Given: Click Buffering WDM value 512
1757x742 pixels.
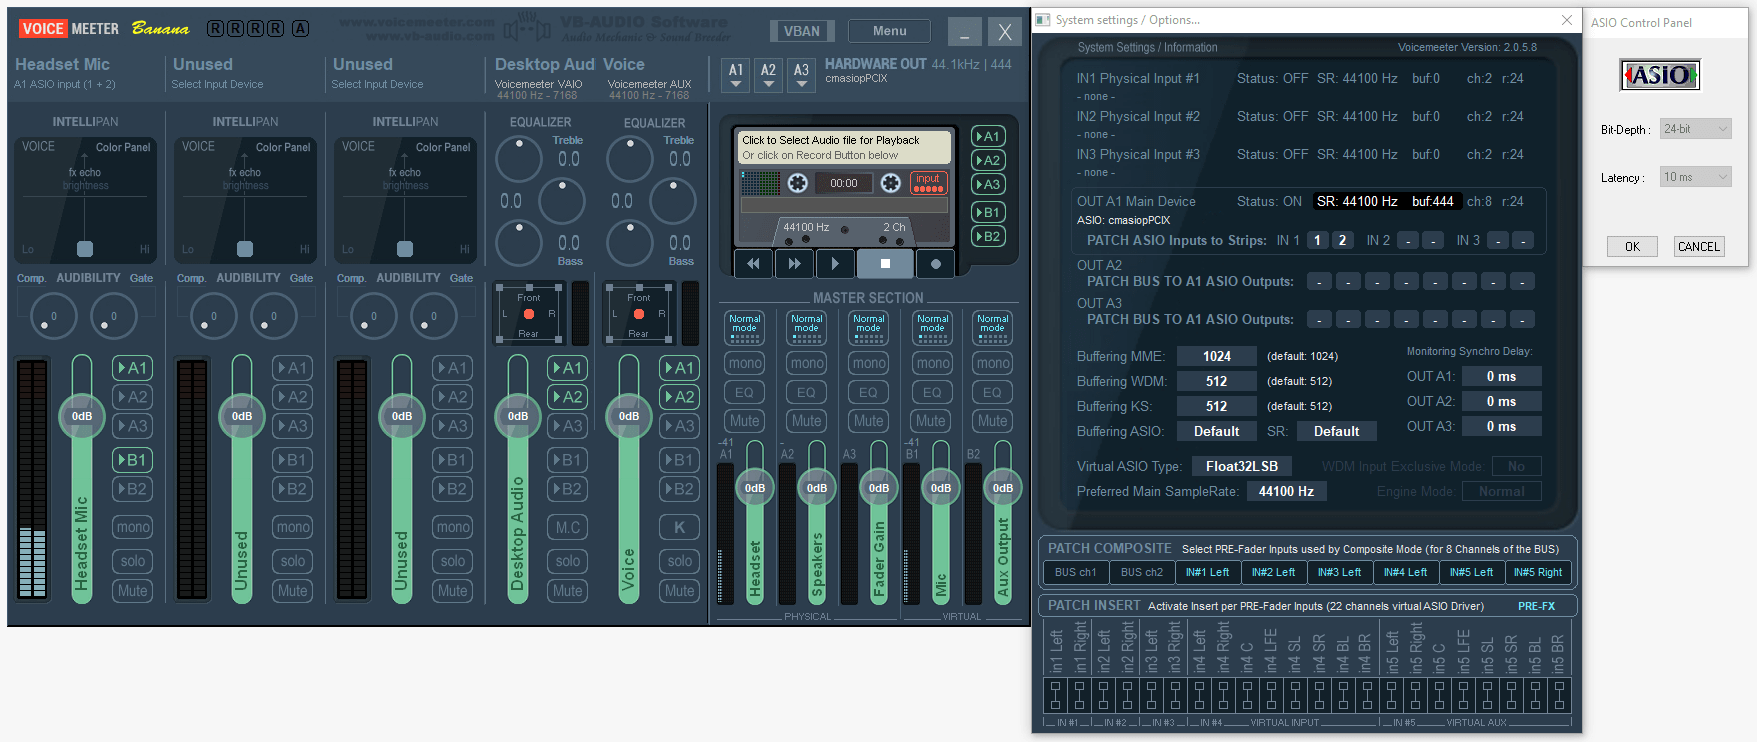Looking at the screenshot, I should pos(1216,381).
